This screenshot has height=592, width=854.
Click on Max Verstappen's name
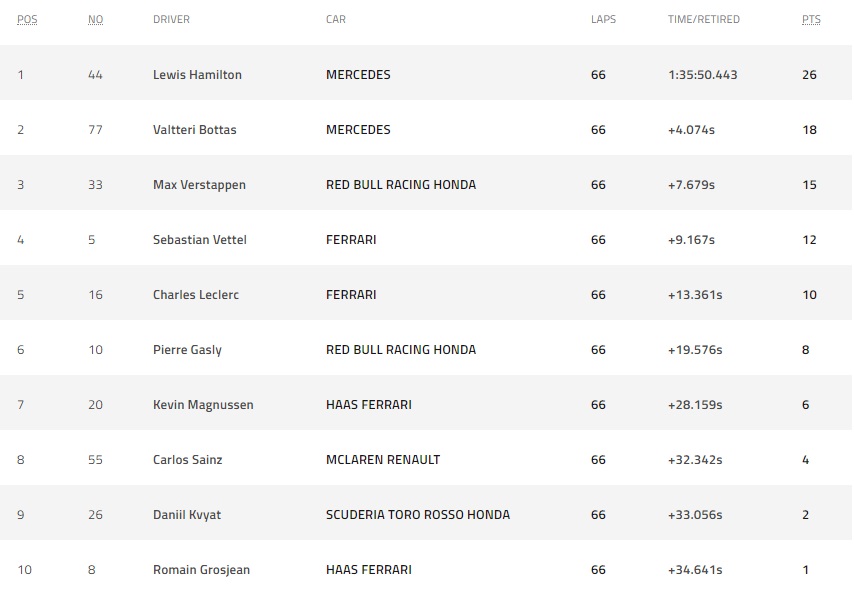[199, 185]
